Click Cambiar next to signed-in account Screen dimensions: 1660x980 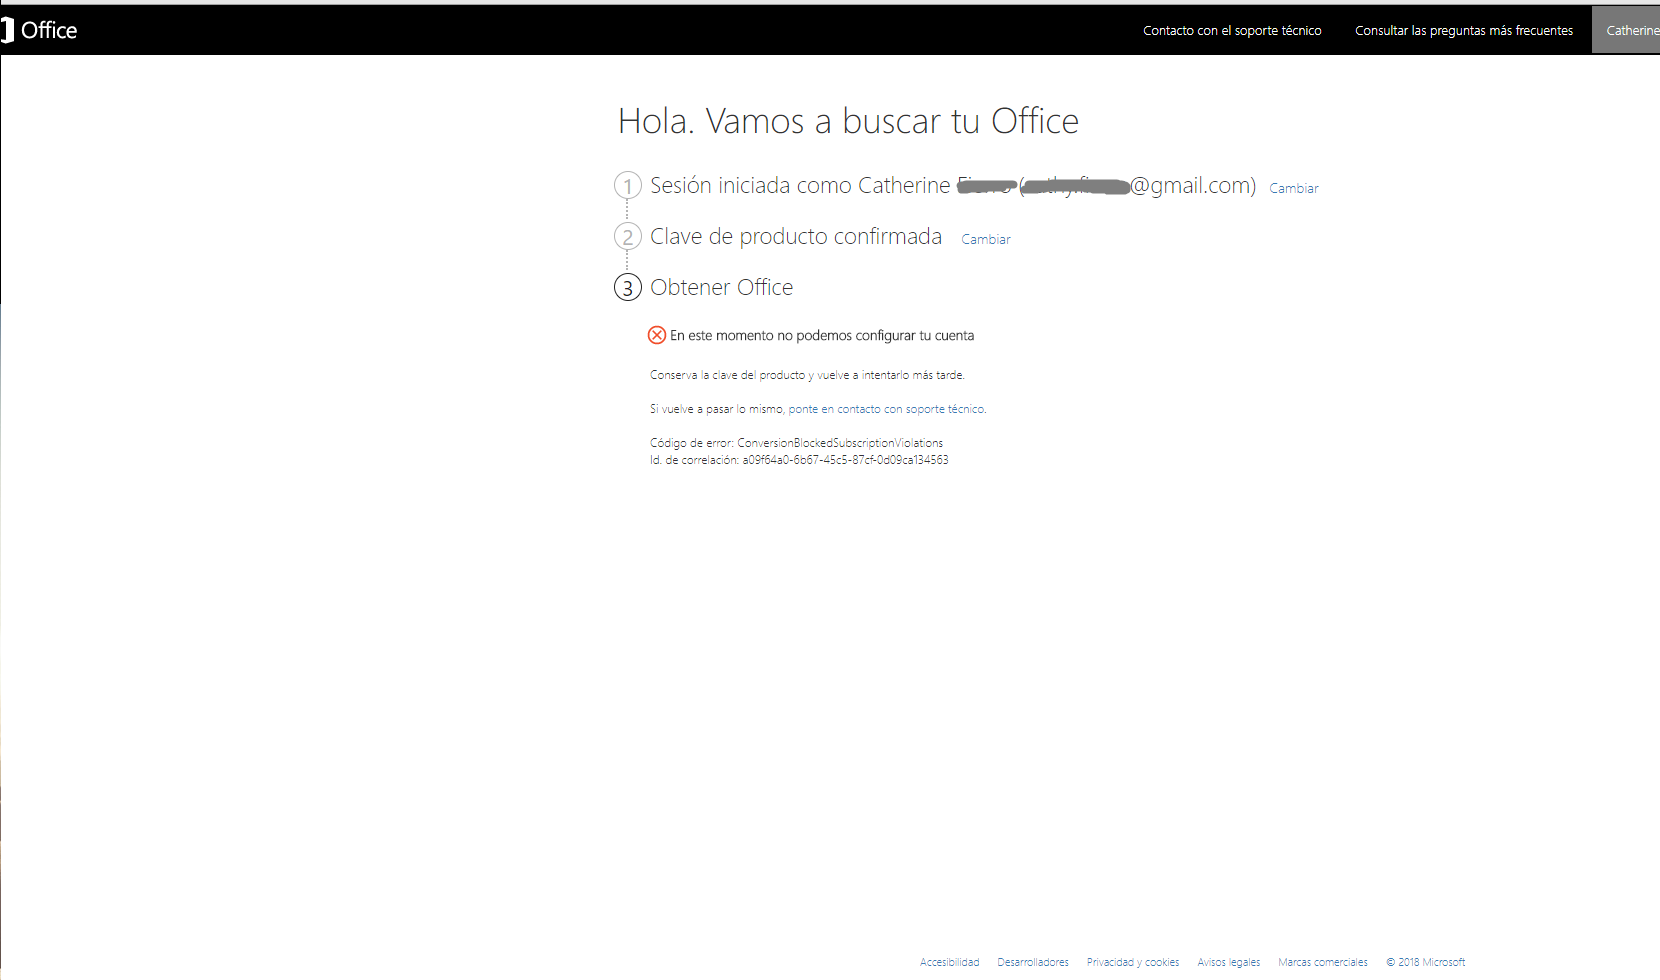(1294, 188)
